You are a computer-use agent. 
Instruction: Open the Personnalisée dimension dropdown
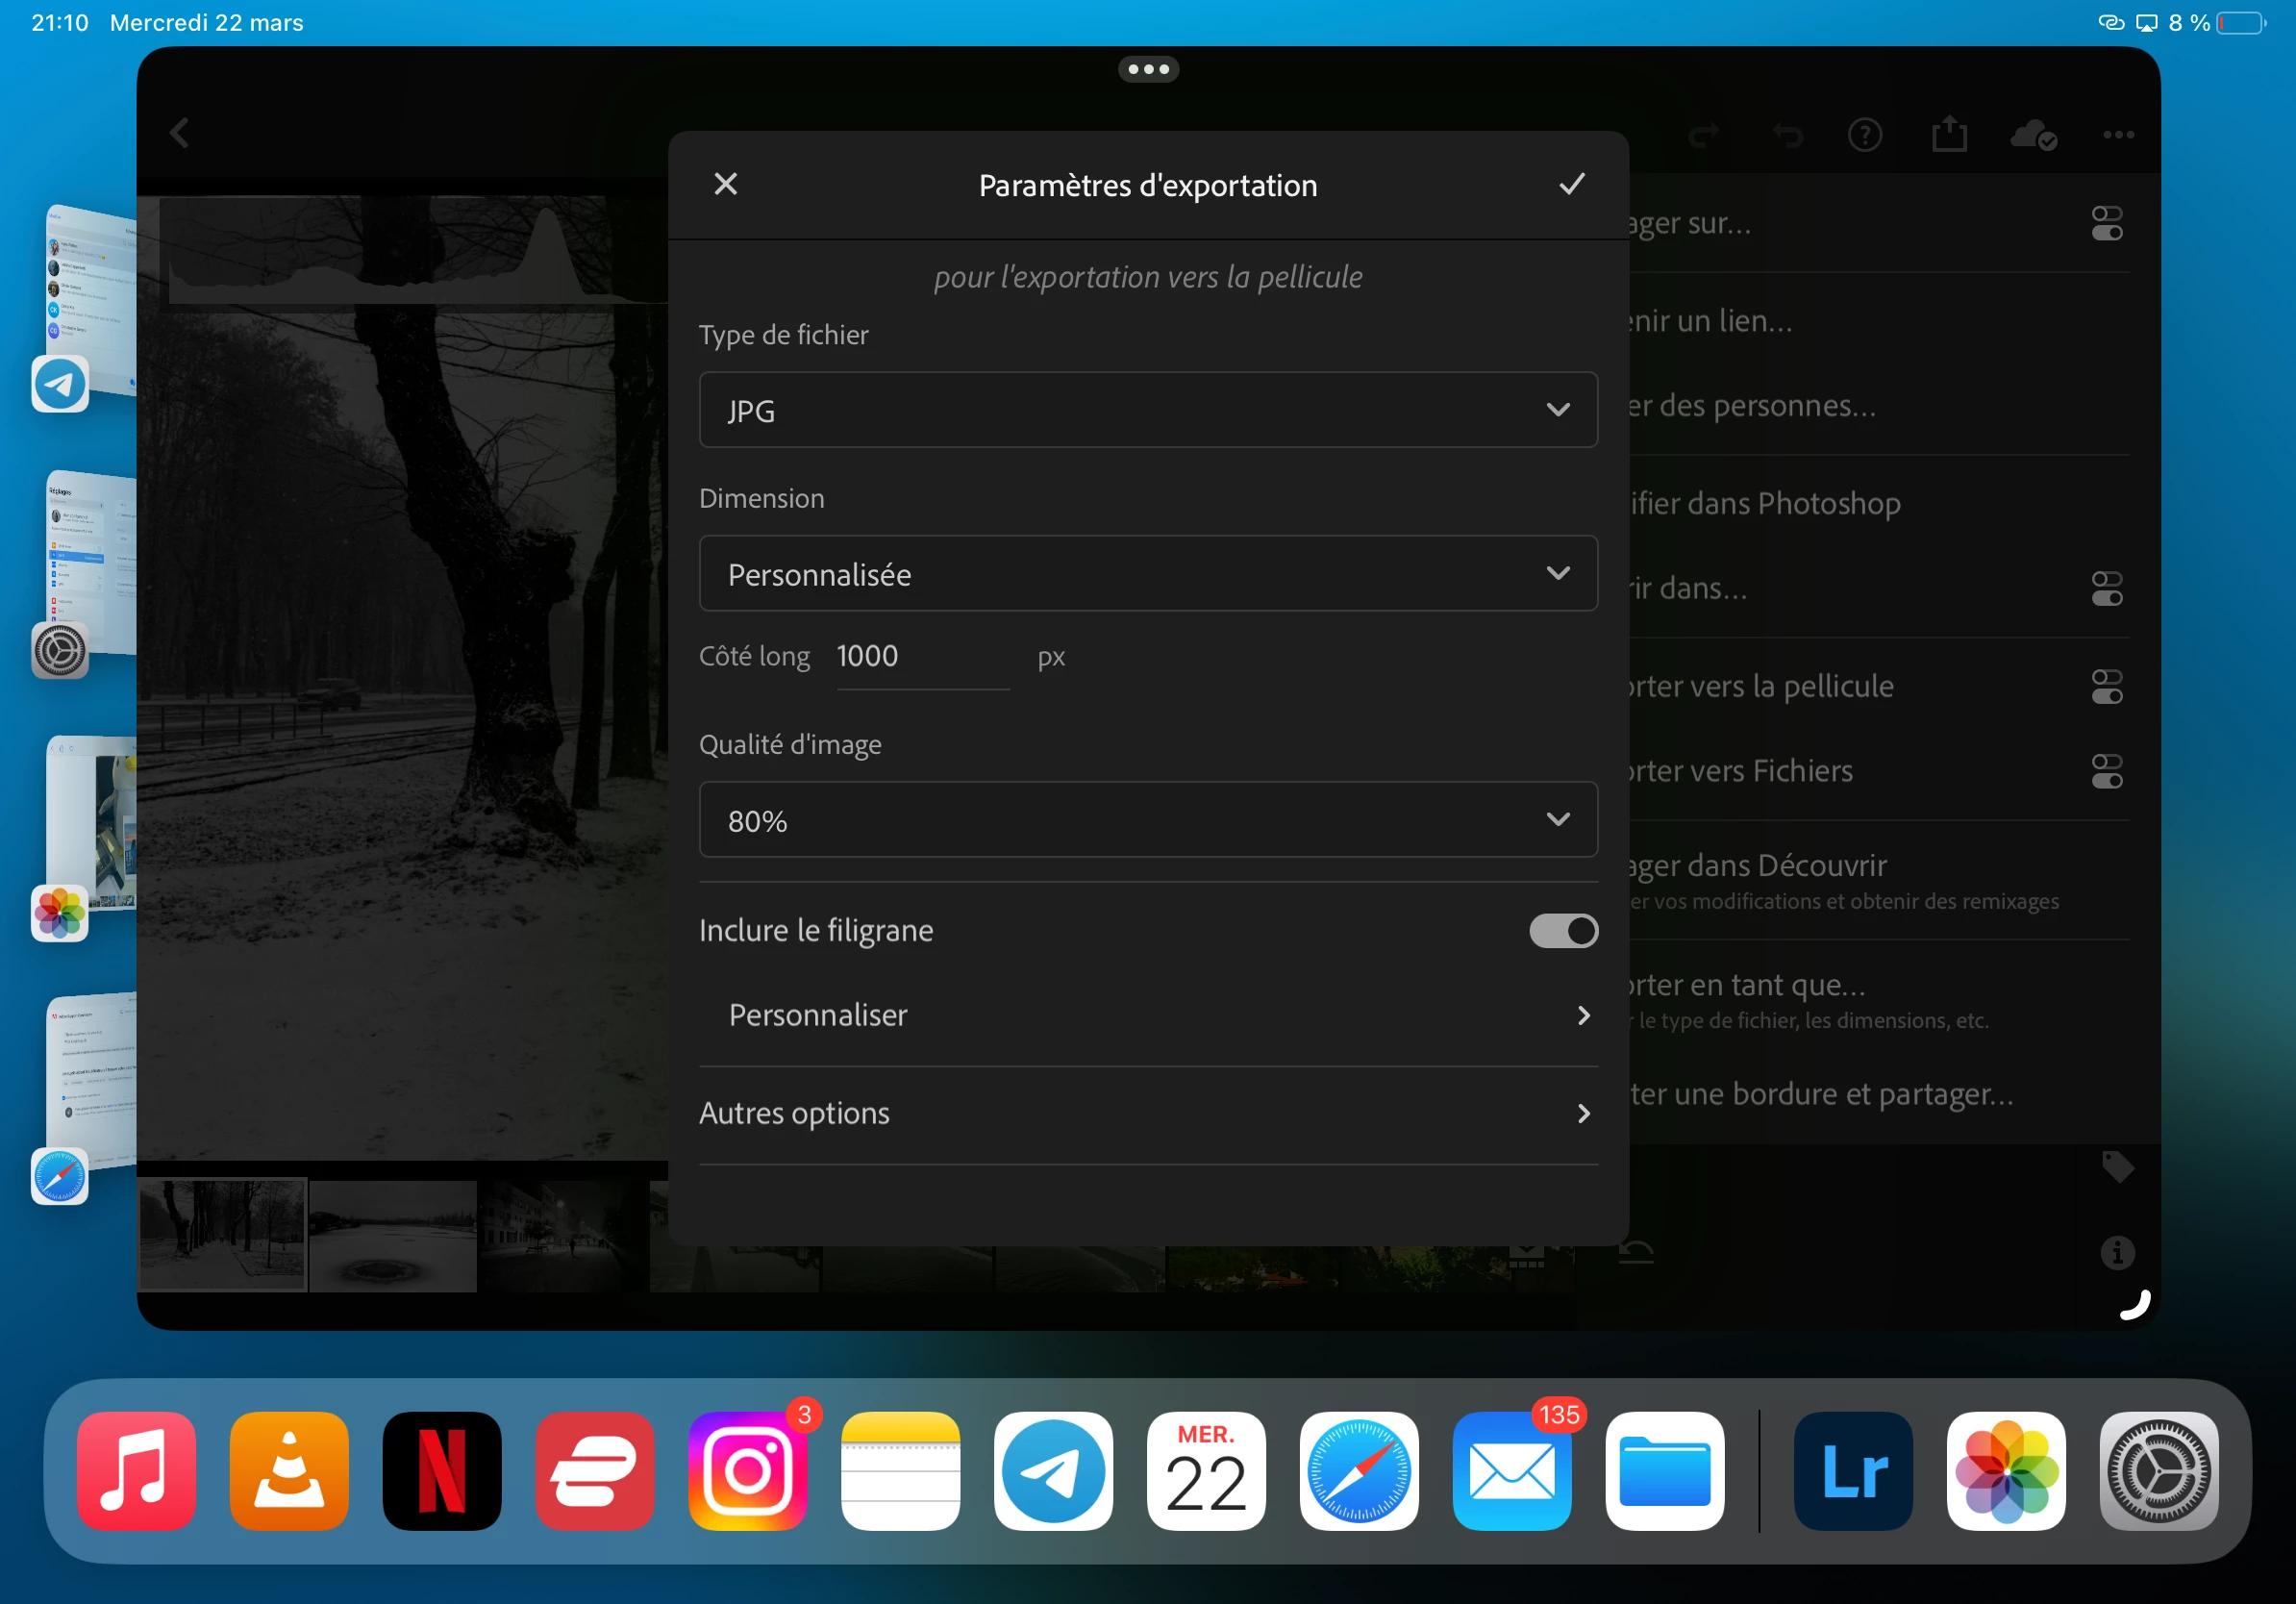[x=1147, y=573]
